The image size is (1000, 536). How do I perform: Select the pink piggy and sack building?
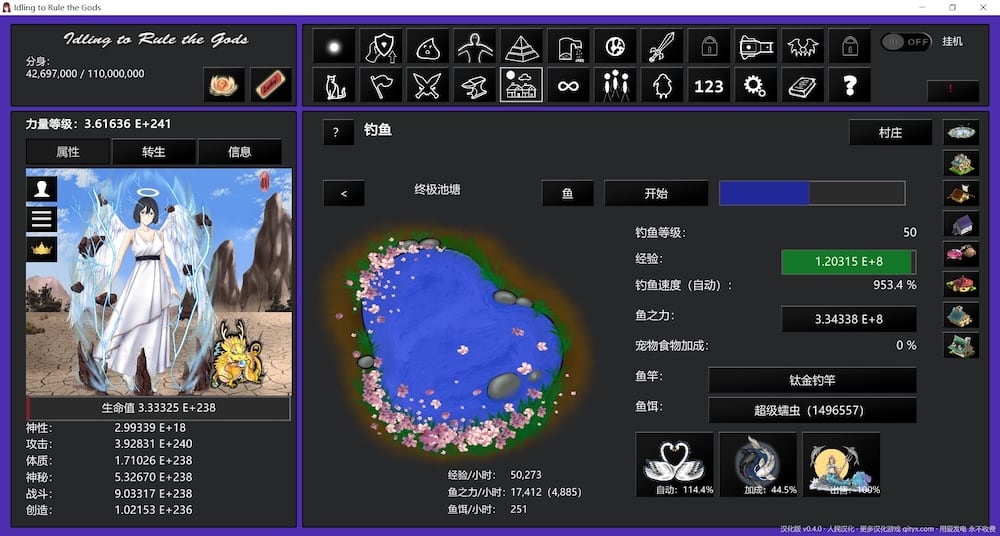pos(961,254)
